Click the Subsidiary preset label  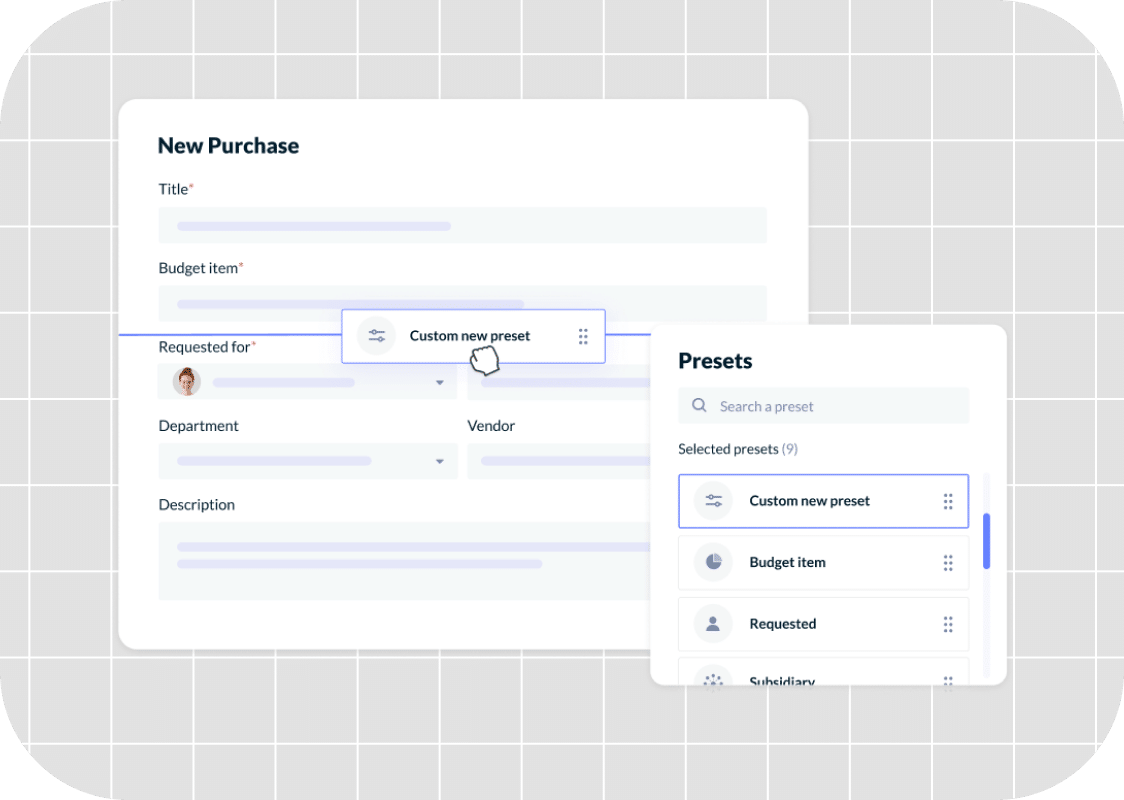point(782,680)
